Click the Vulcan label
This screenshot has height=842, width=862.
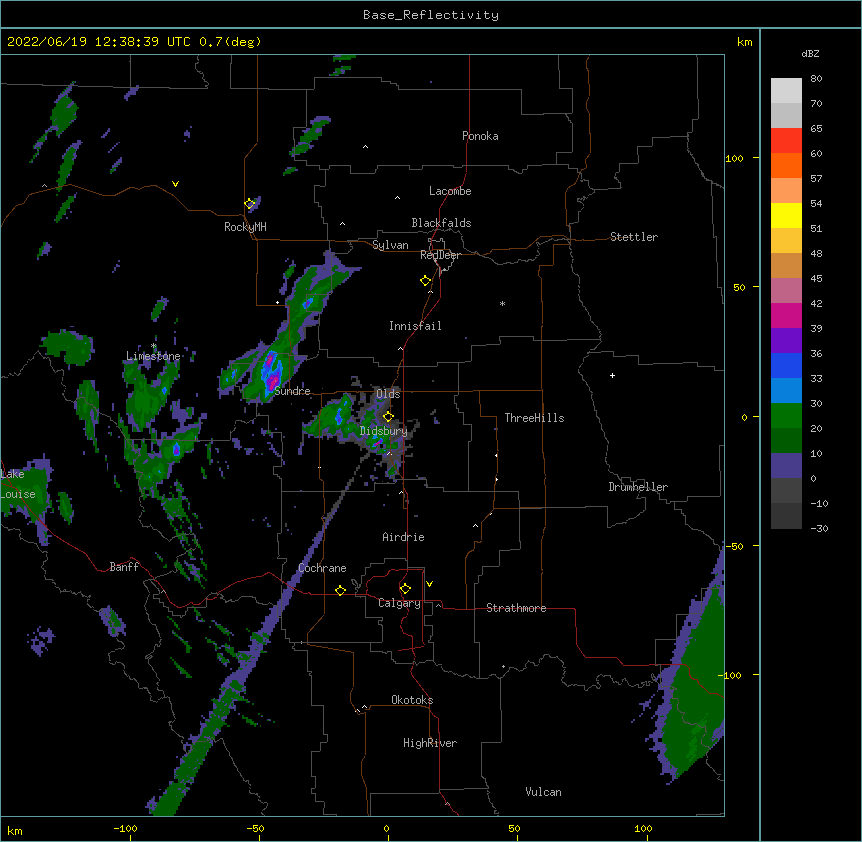[x=543, y=792]
